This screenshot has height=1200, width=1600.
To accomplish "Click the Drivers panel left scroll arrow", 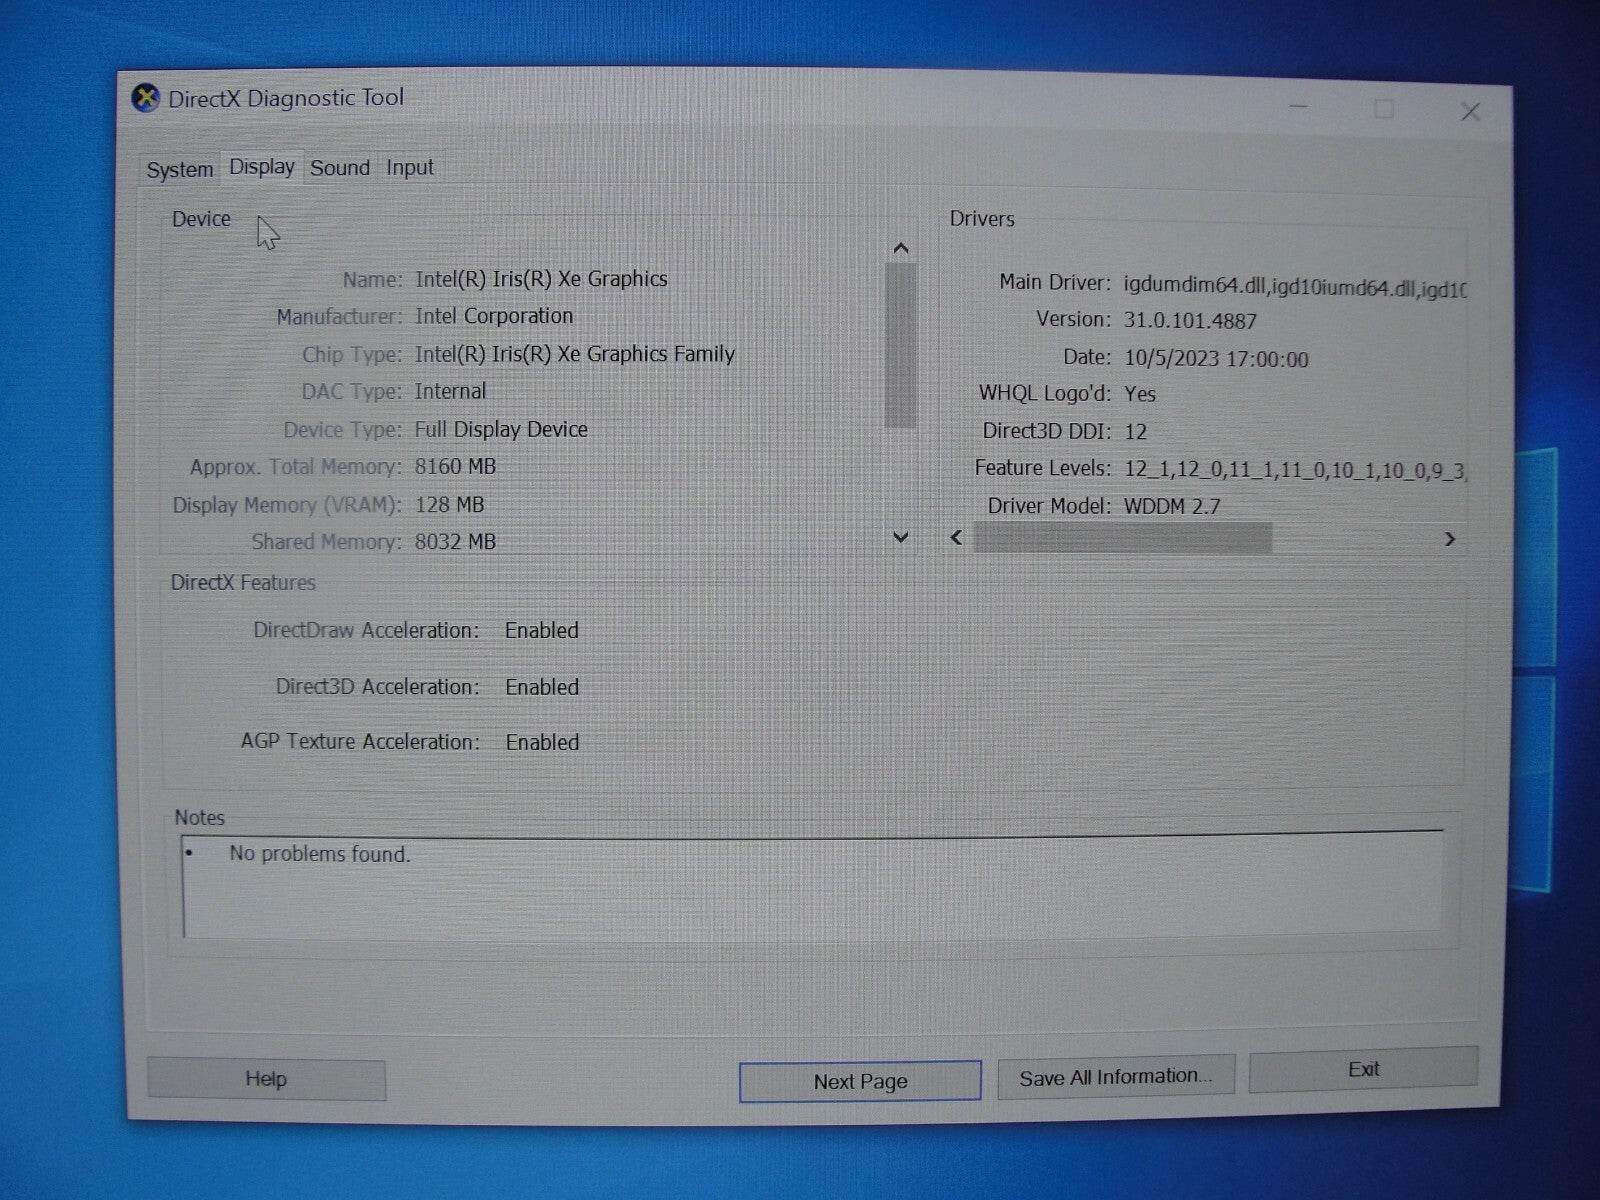I will [957, 538].
